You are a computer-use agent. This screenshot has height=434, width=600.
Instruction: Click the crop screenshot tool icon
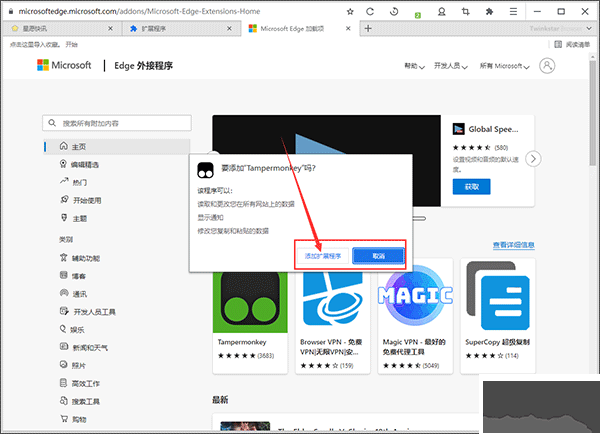[465, 11]
